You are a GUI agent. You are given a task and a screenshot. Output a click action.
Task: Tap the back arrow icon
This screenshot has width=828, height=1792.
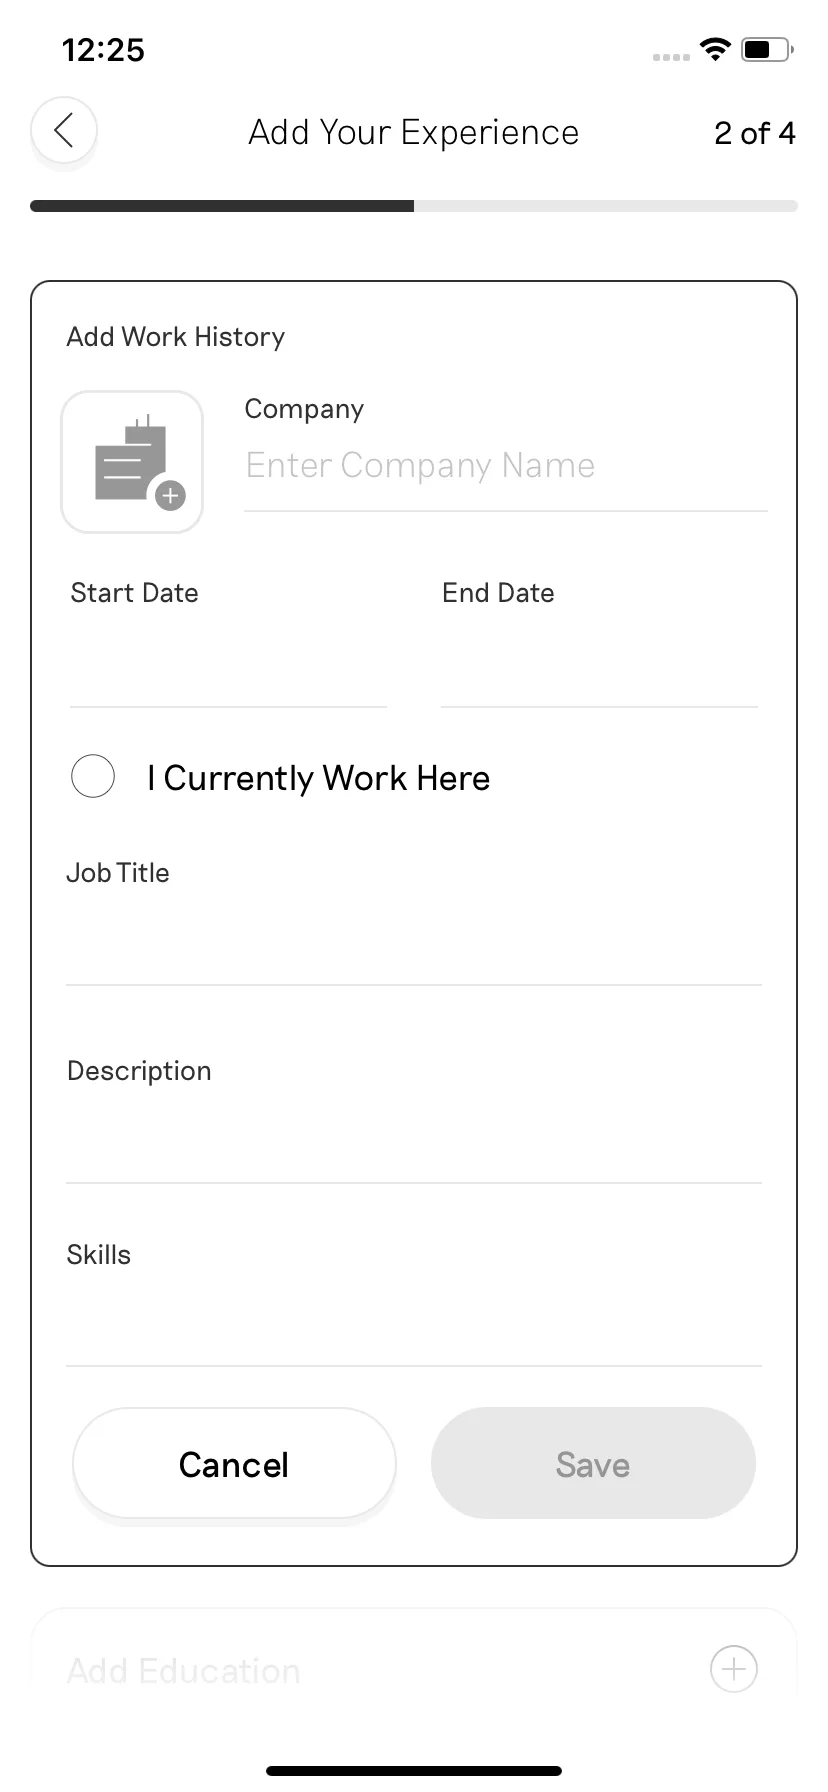click(x=64, y=130)
